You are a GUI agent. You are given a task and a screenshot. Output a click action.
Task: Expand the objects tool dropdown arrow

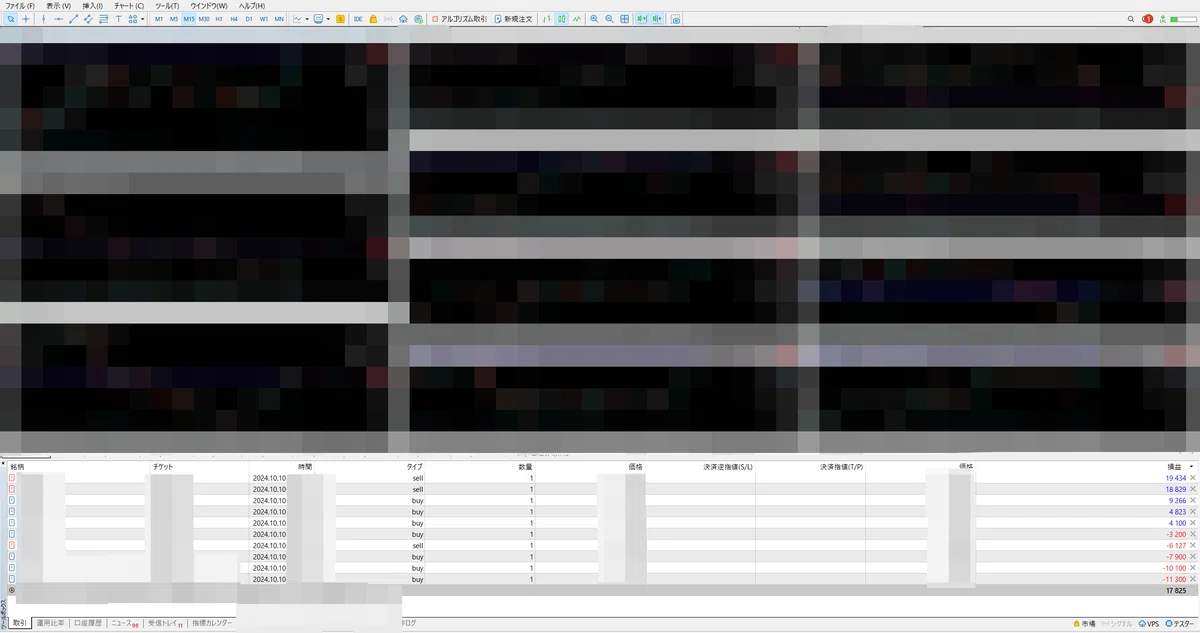[x=143, y=19]
